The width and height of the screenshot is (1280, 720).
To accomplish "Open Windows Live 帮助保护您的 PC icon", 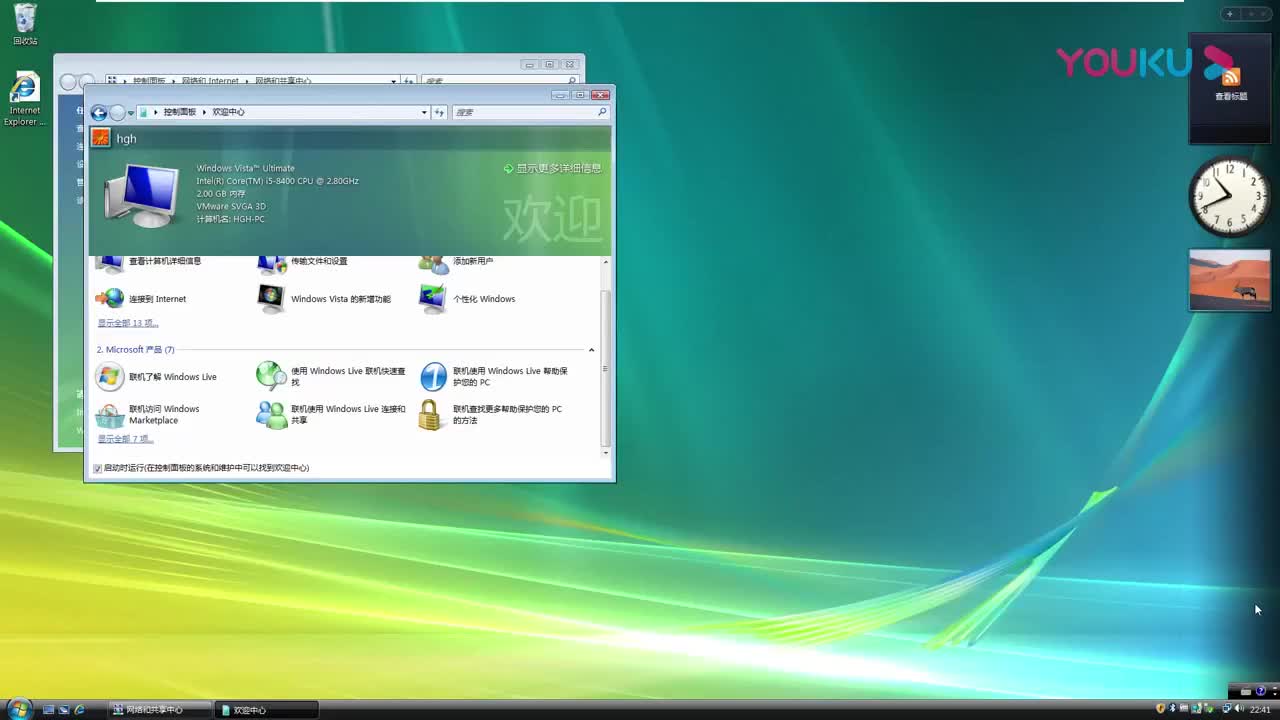I will [x=433, y=376].
